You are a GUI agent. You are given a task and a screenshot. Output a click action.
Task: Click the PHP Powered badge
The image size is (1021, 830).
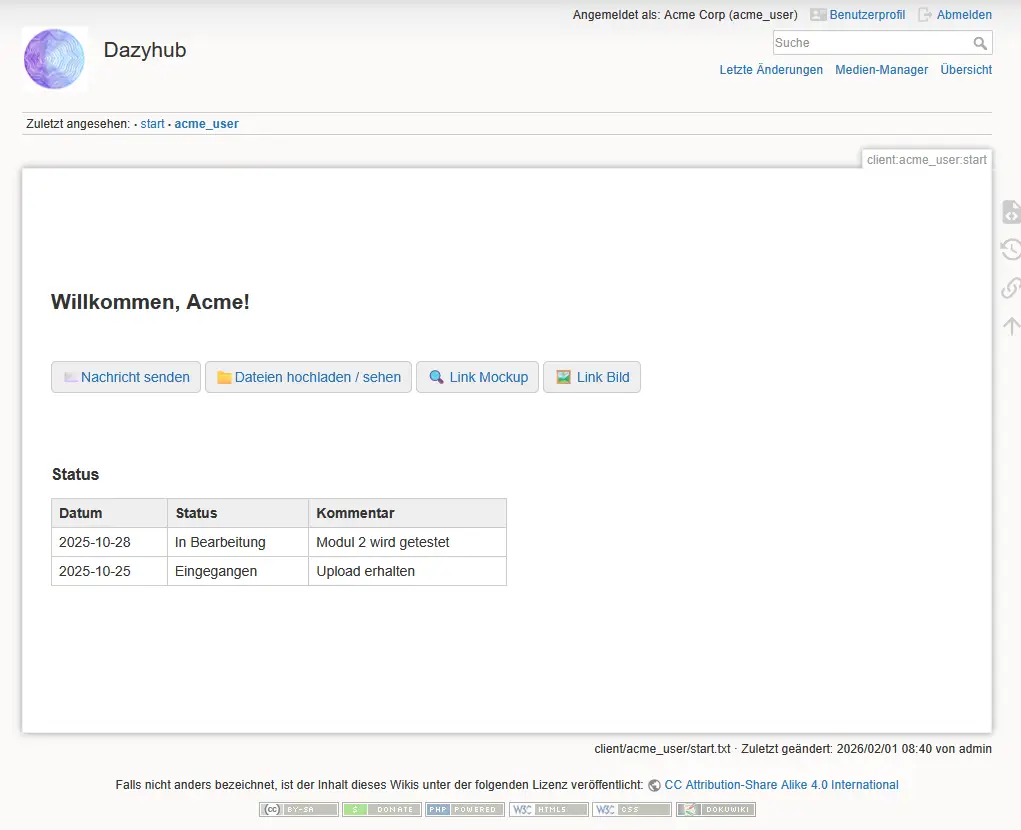[465, 809]
